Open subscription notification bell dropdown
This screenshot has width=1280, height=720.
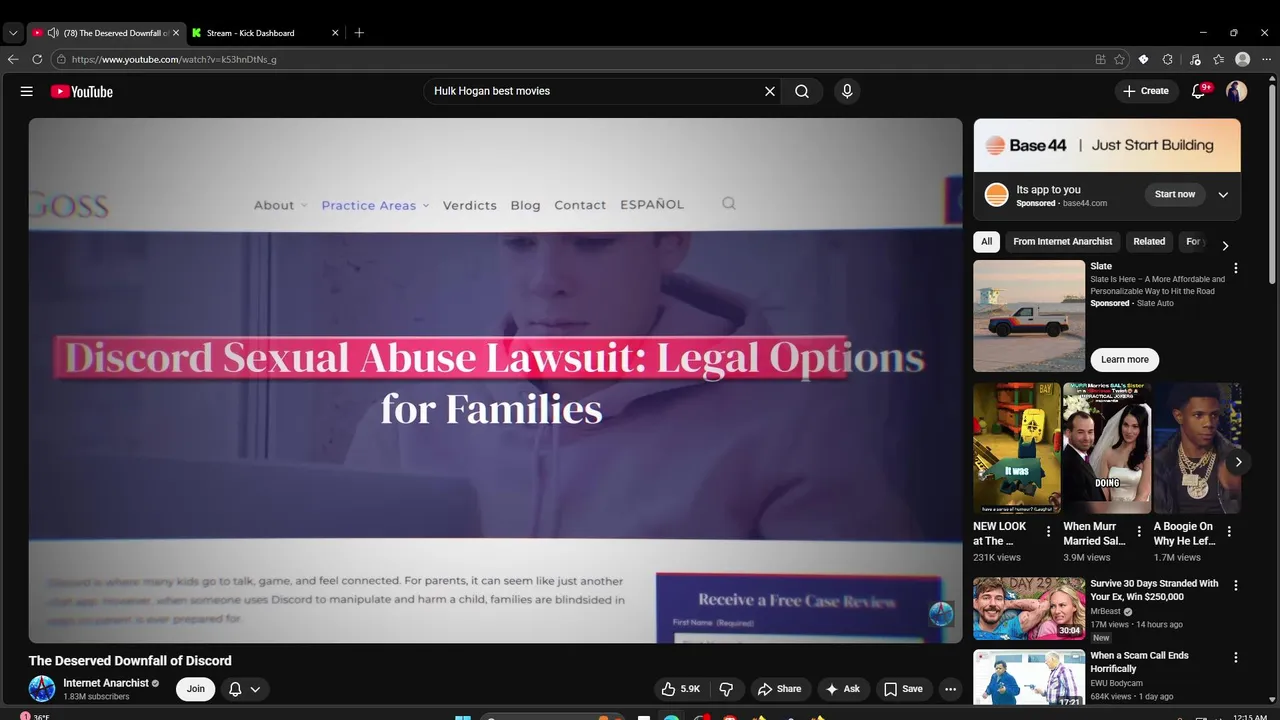245,689
